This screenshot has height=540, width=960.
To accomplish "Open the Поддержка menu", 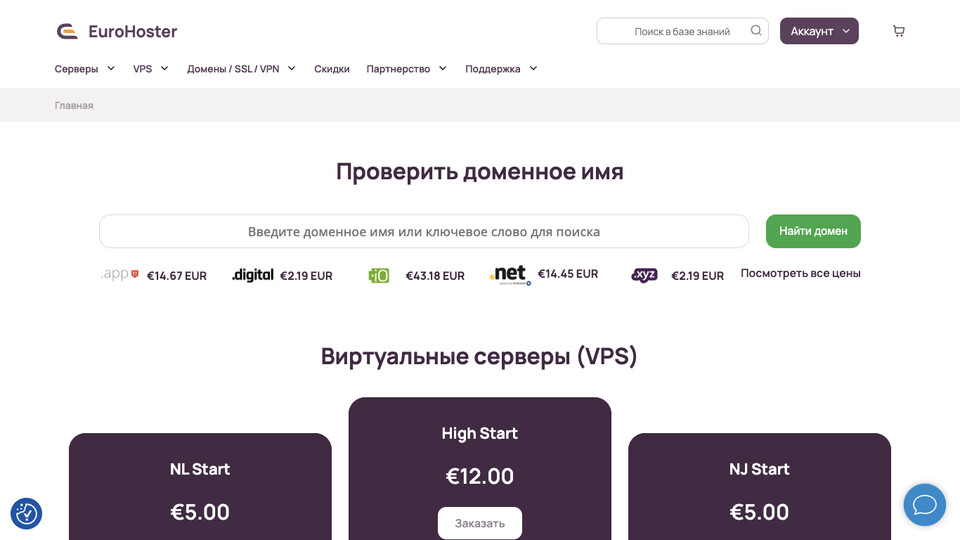I will coord(493,69).
